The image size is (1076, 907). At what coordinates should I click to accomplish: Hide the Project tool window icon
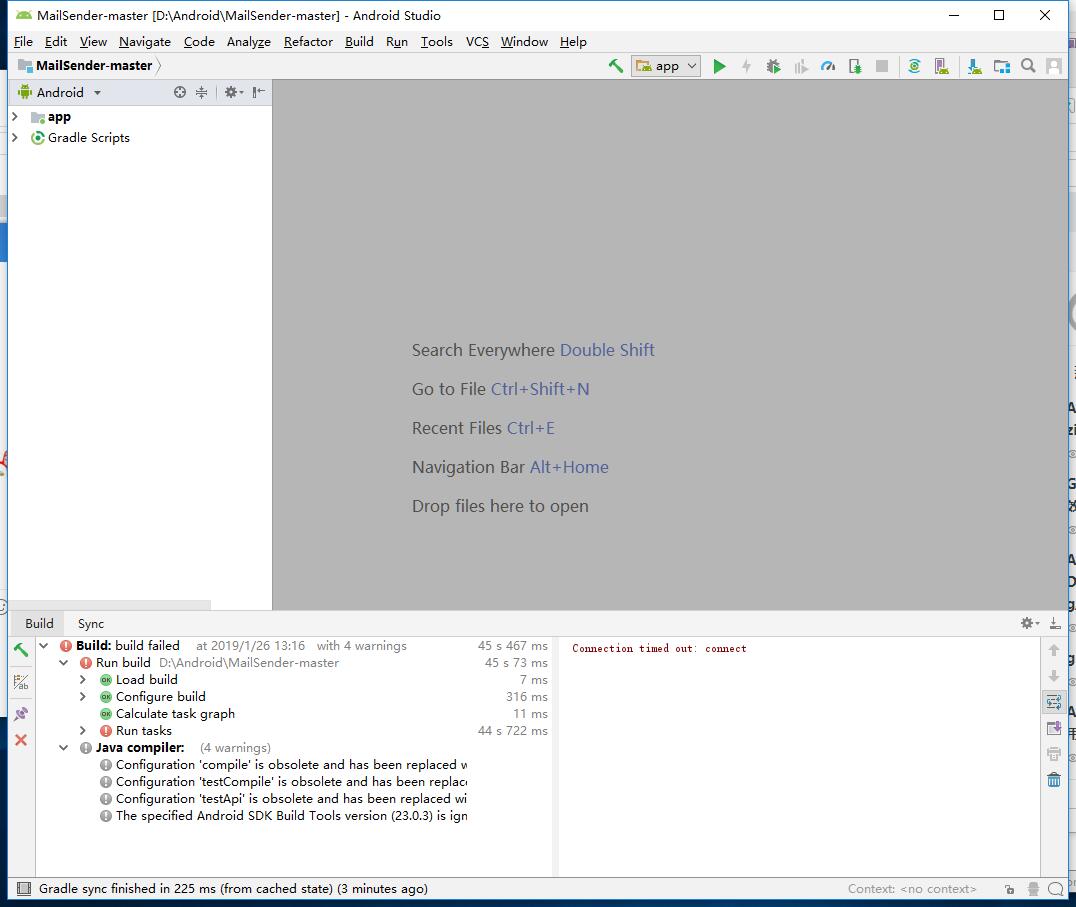259,92
